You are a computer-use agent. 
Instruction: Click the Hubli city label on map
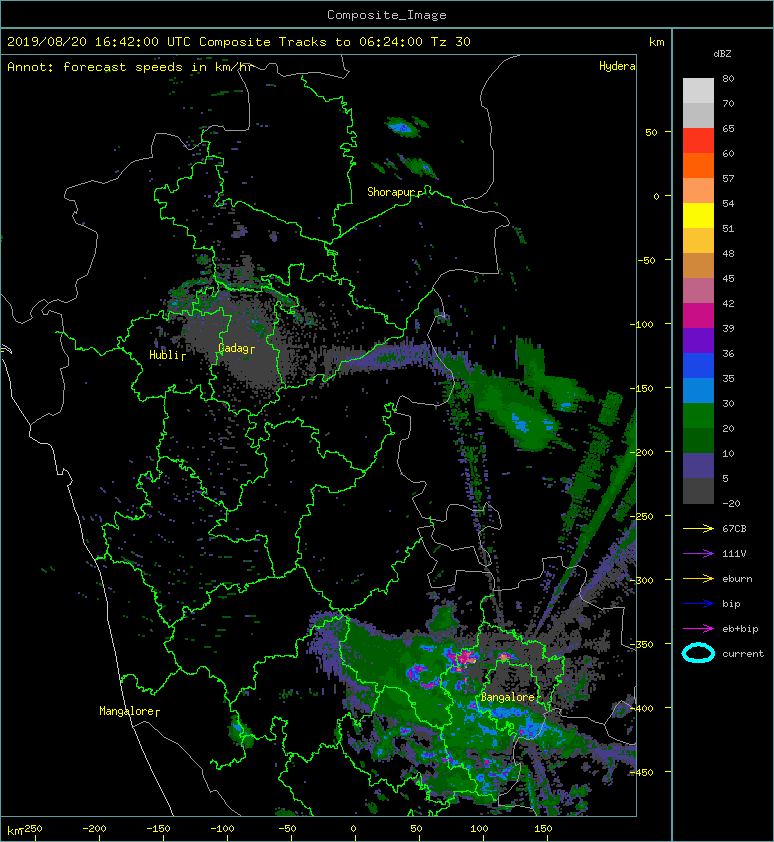164,355
